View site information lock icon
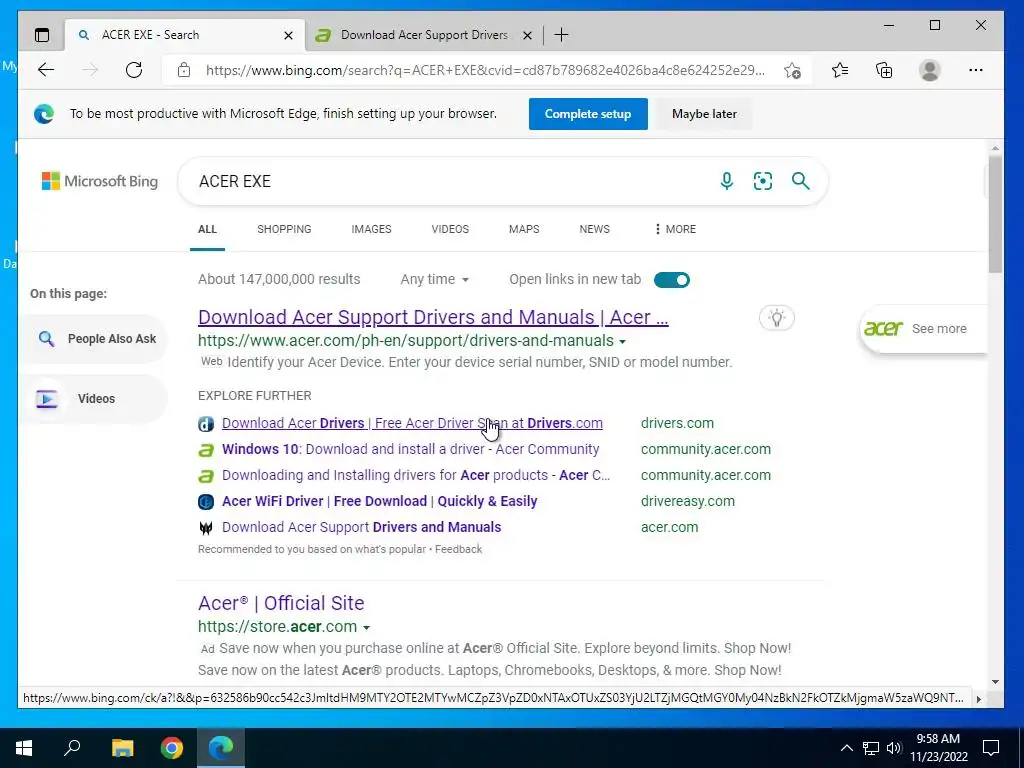1024x768 pixels. pyautogui.click(x=184, y=70)
